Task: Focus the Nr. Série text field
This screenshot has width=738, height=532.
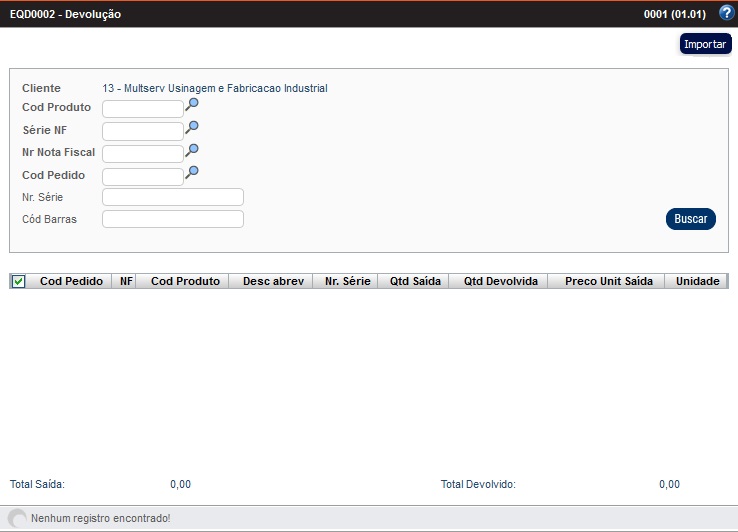Action: click(x=172, y=197)
